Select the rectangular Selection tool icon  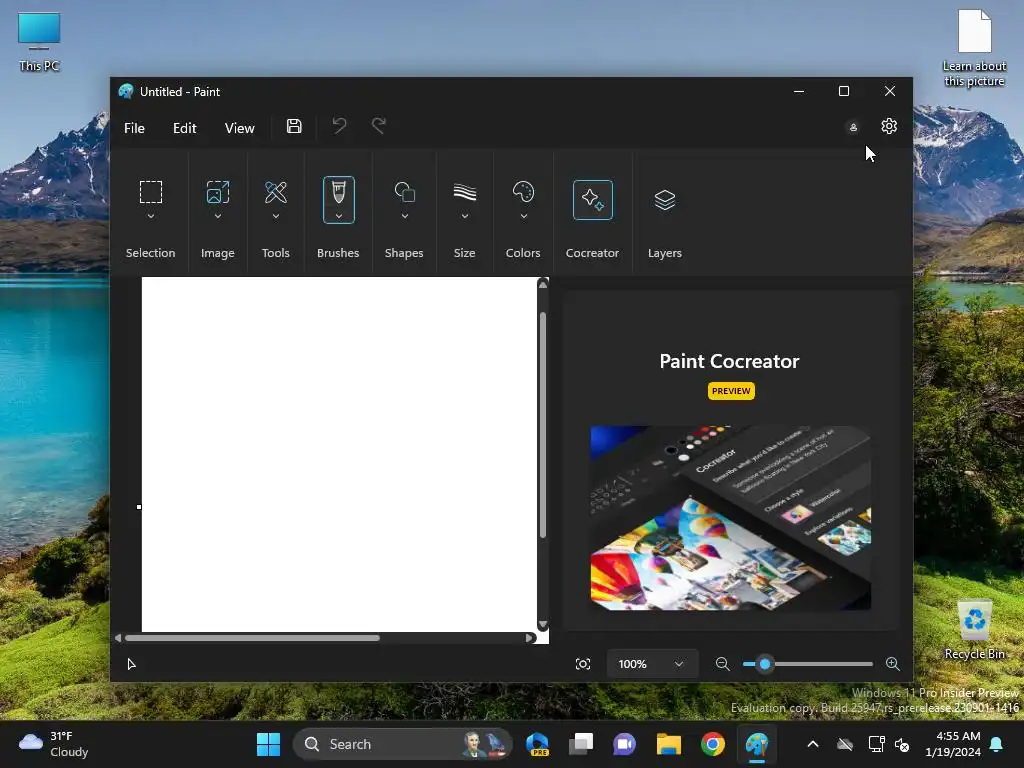(x=151, y=192)
